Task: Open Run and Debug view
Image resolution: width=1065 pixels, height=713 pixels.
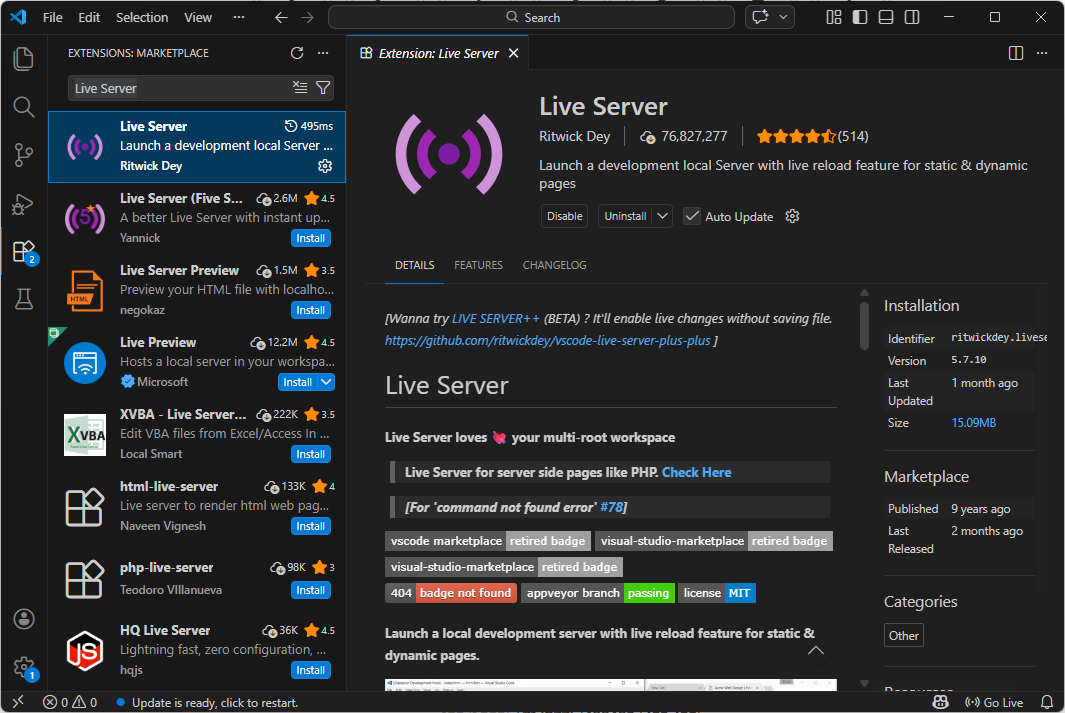Action: tap(23, 203)
